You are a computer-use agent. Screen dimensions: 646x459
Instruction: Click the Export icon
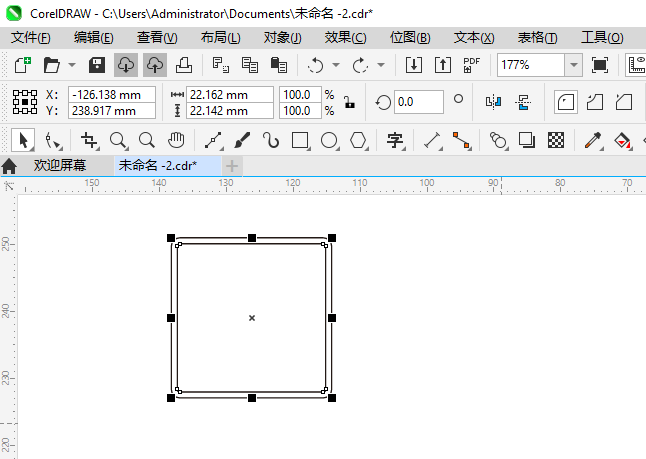pos(443,65)
